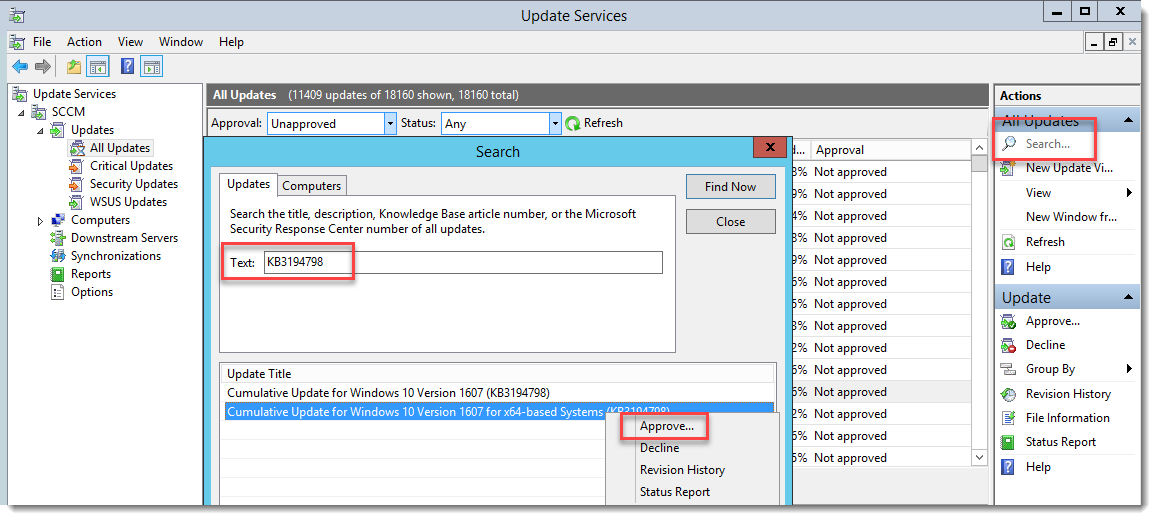This screenshot has height=520, width=1156.
Task: Click the Revision History icon in Actions
Action: click(1009, 394)
